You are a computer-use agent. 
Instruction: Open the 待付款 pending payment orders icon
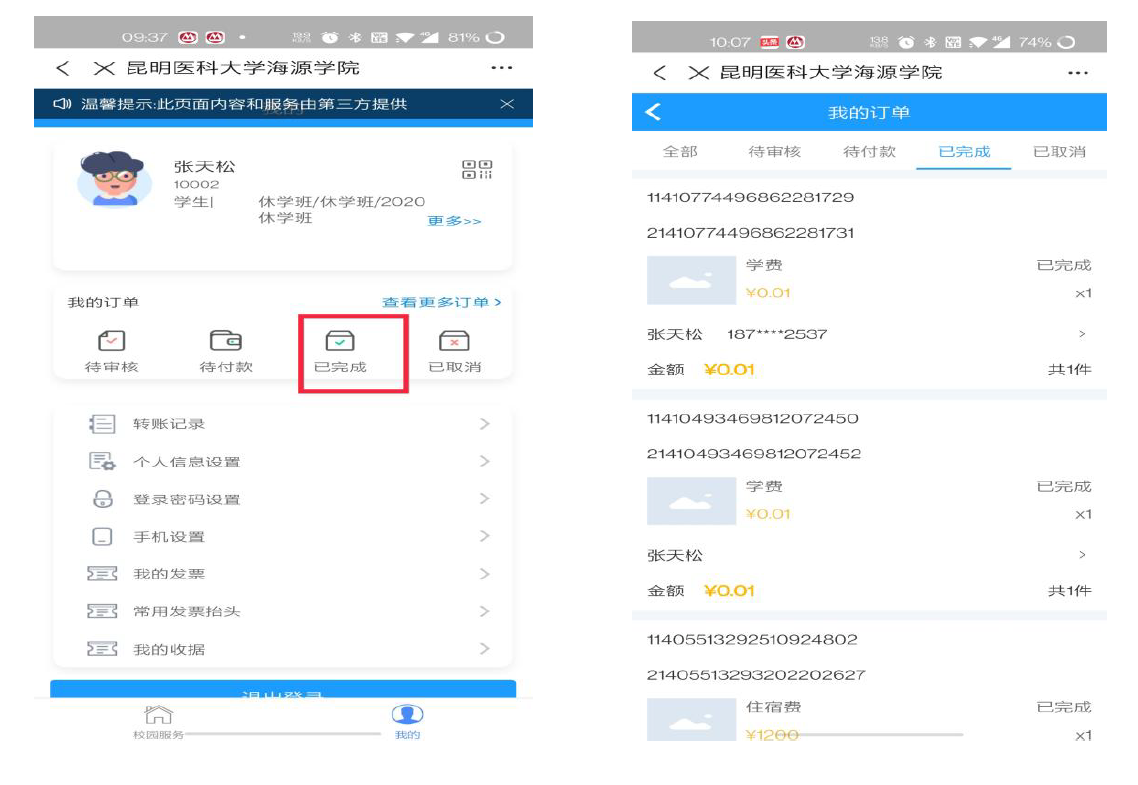226,343
